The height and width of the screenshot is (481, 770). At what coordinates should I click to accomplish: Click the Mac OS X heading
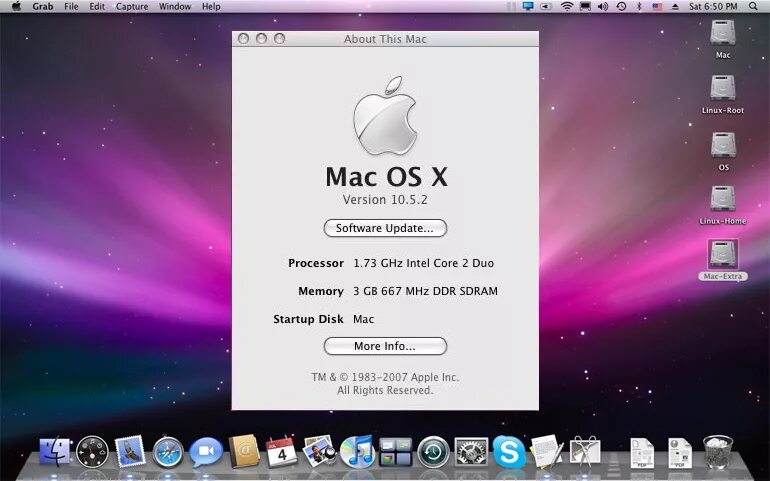pyautogui.click(x=386, y=176)
